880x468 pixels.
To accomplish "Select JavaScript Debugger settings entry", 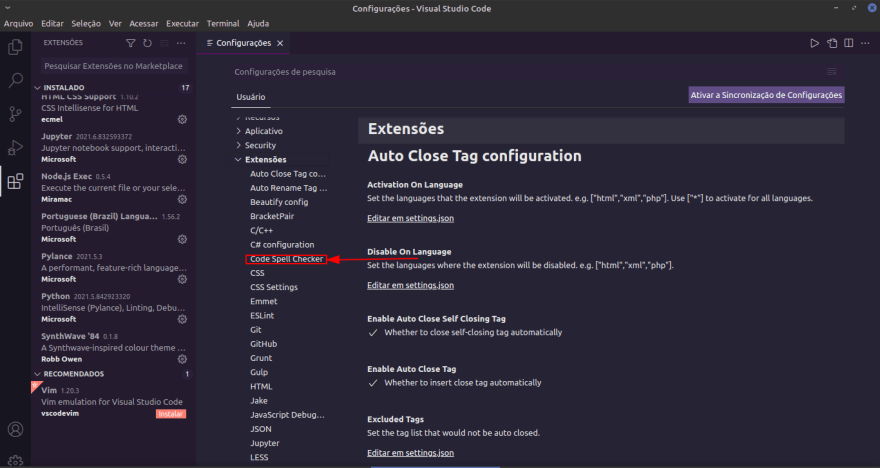I will pos(287,415).
